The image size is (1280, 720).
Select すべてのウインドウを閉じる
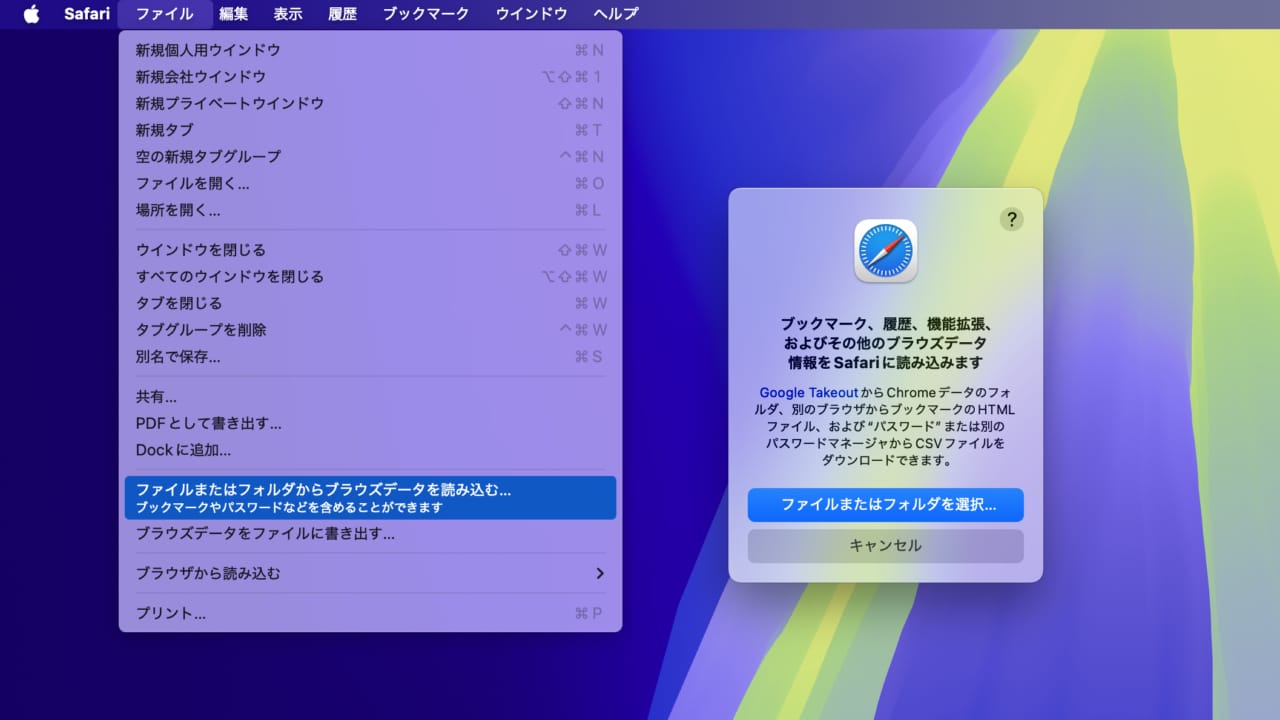[x=370, y=277]
